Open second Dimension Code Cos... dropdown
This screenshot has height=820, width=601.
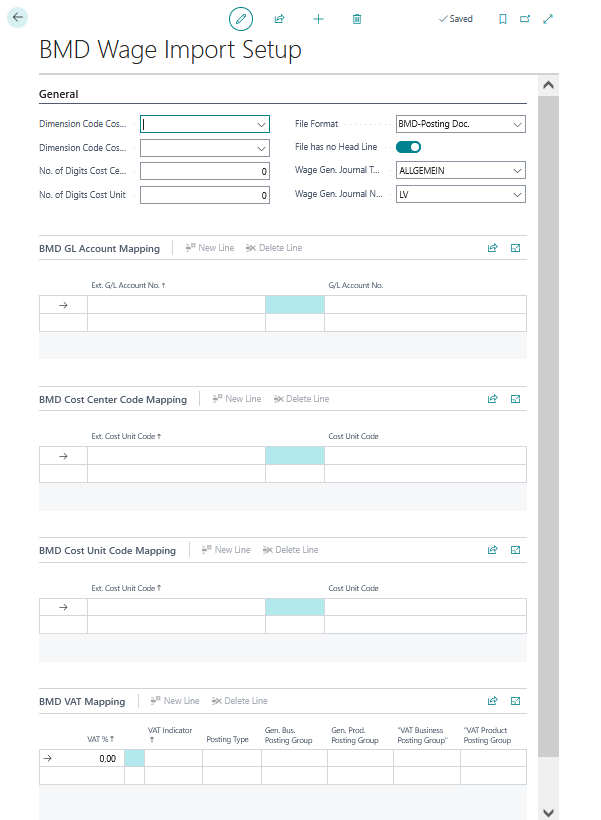click(261, 149)
